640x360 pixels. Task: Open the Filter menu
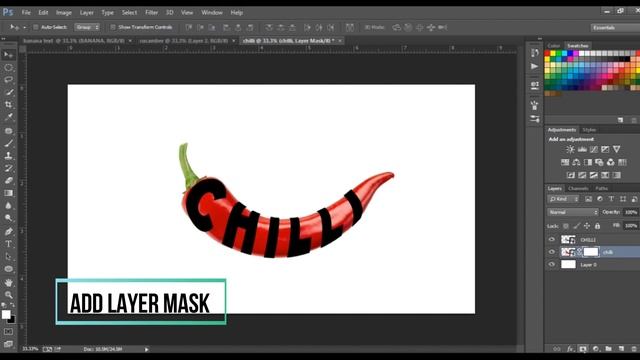[151, 13]
